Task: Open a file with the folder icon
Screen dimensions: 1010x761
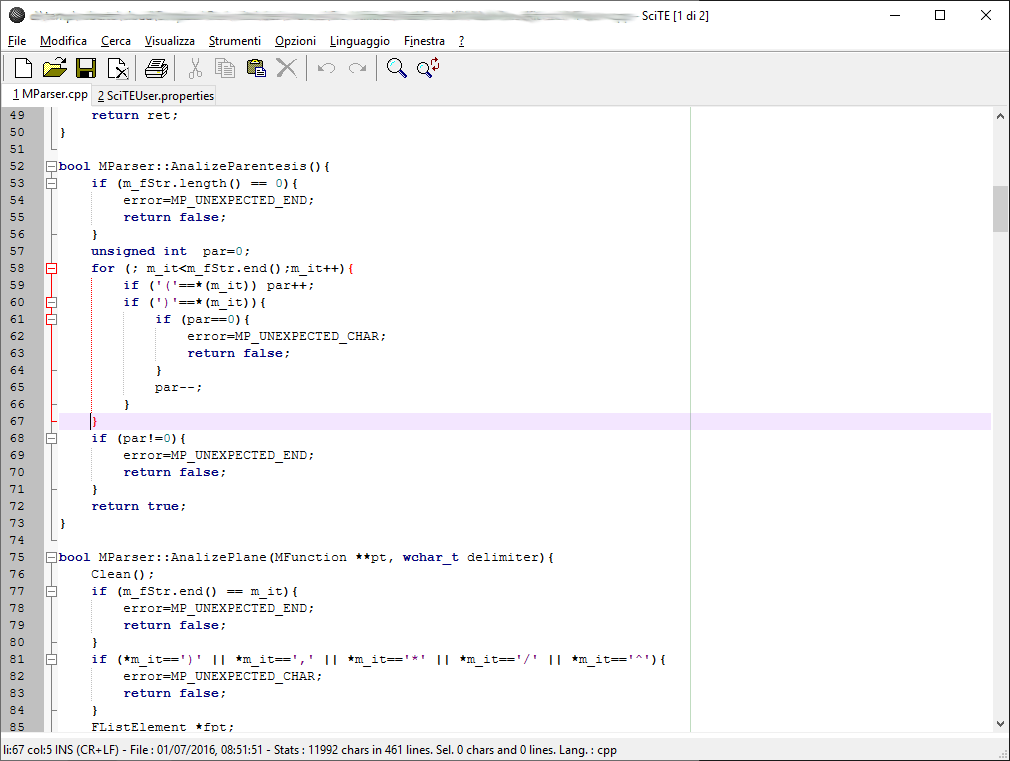Action: pos(54,68)
